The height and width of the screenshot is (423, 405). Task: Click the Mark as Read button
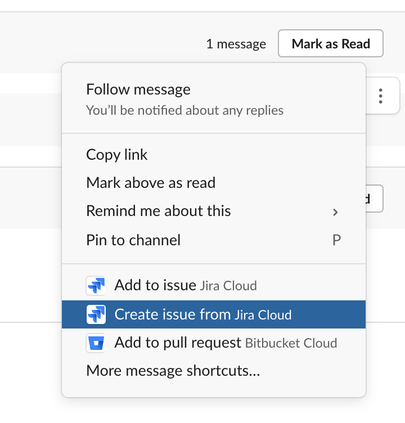[x=331, y=44]
